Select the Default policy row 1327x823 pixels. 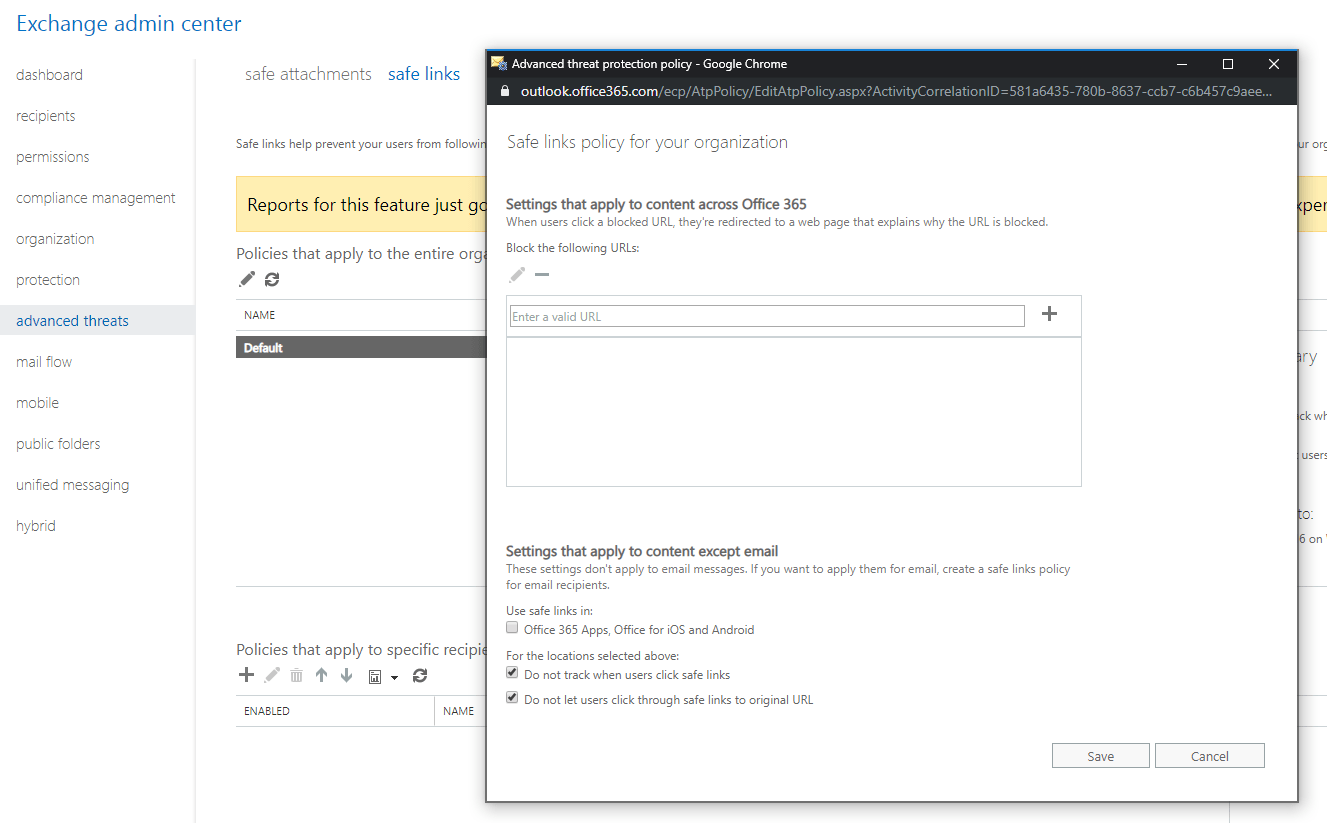(361, 348)
